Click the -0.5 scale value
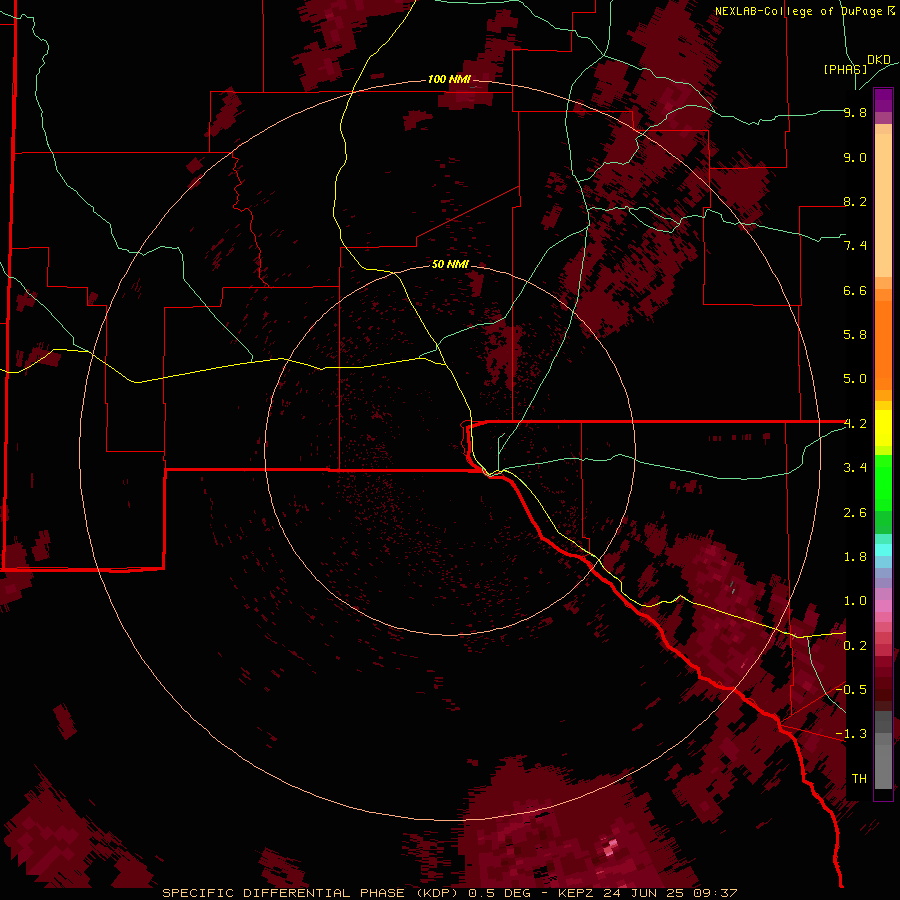This screenshot has width=900, height=900. click(x=851, y=689)
